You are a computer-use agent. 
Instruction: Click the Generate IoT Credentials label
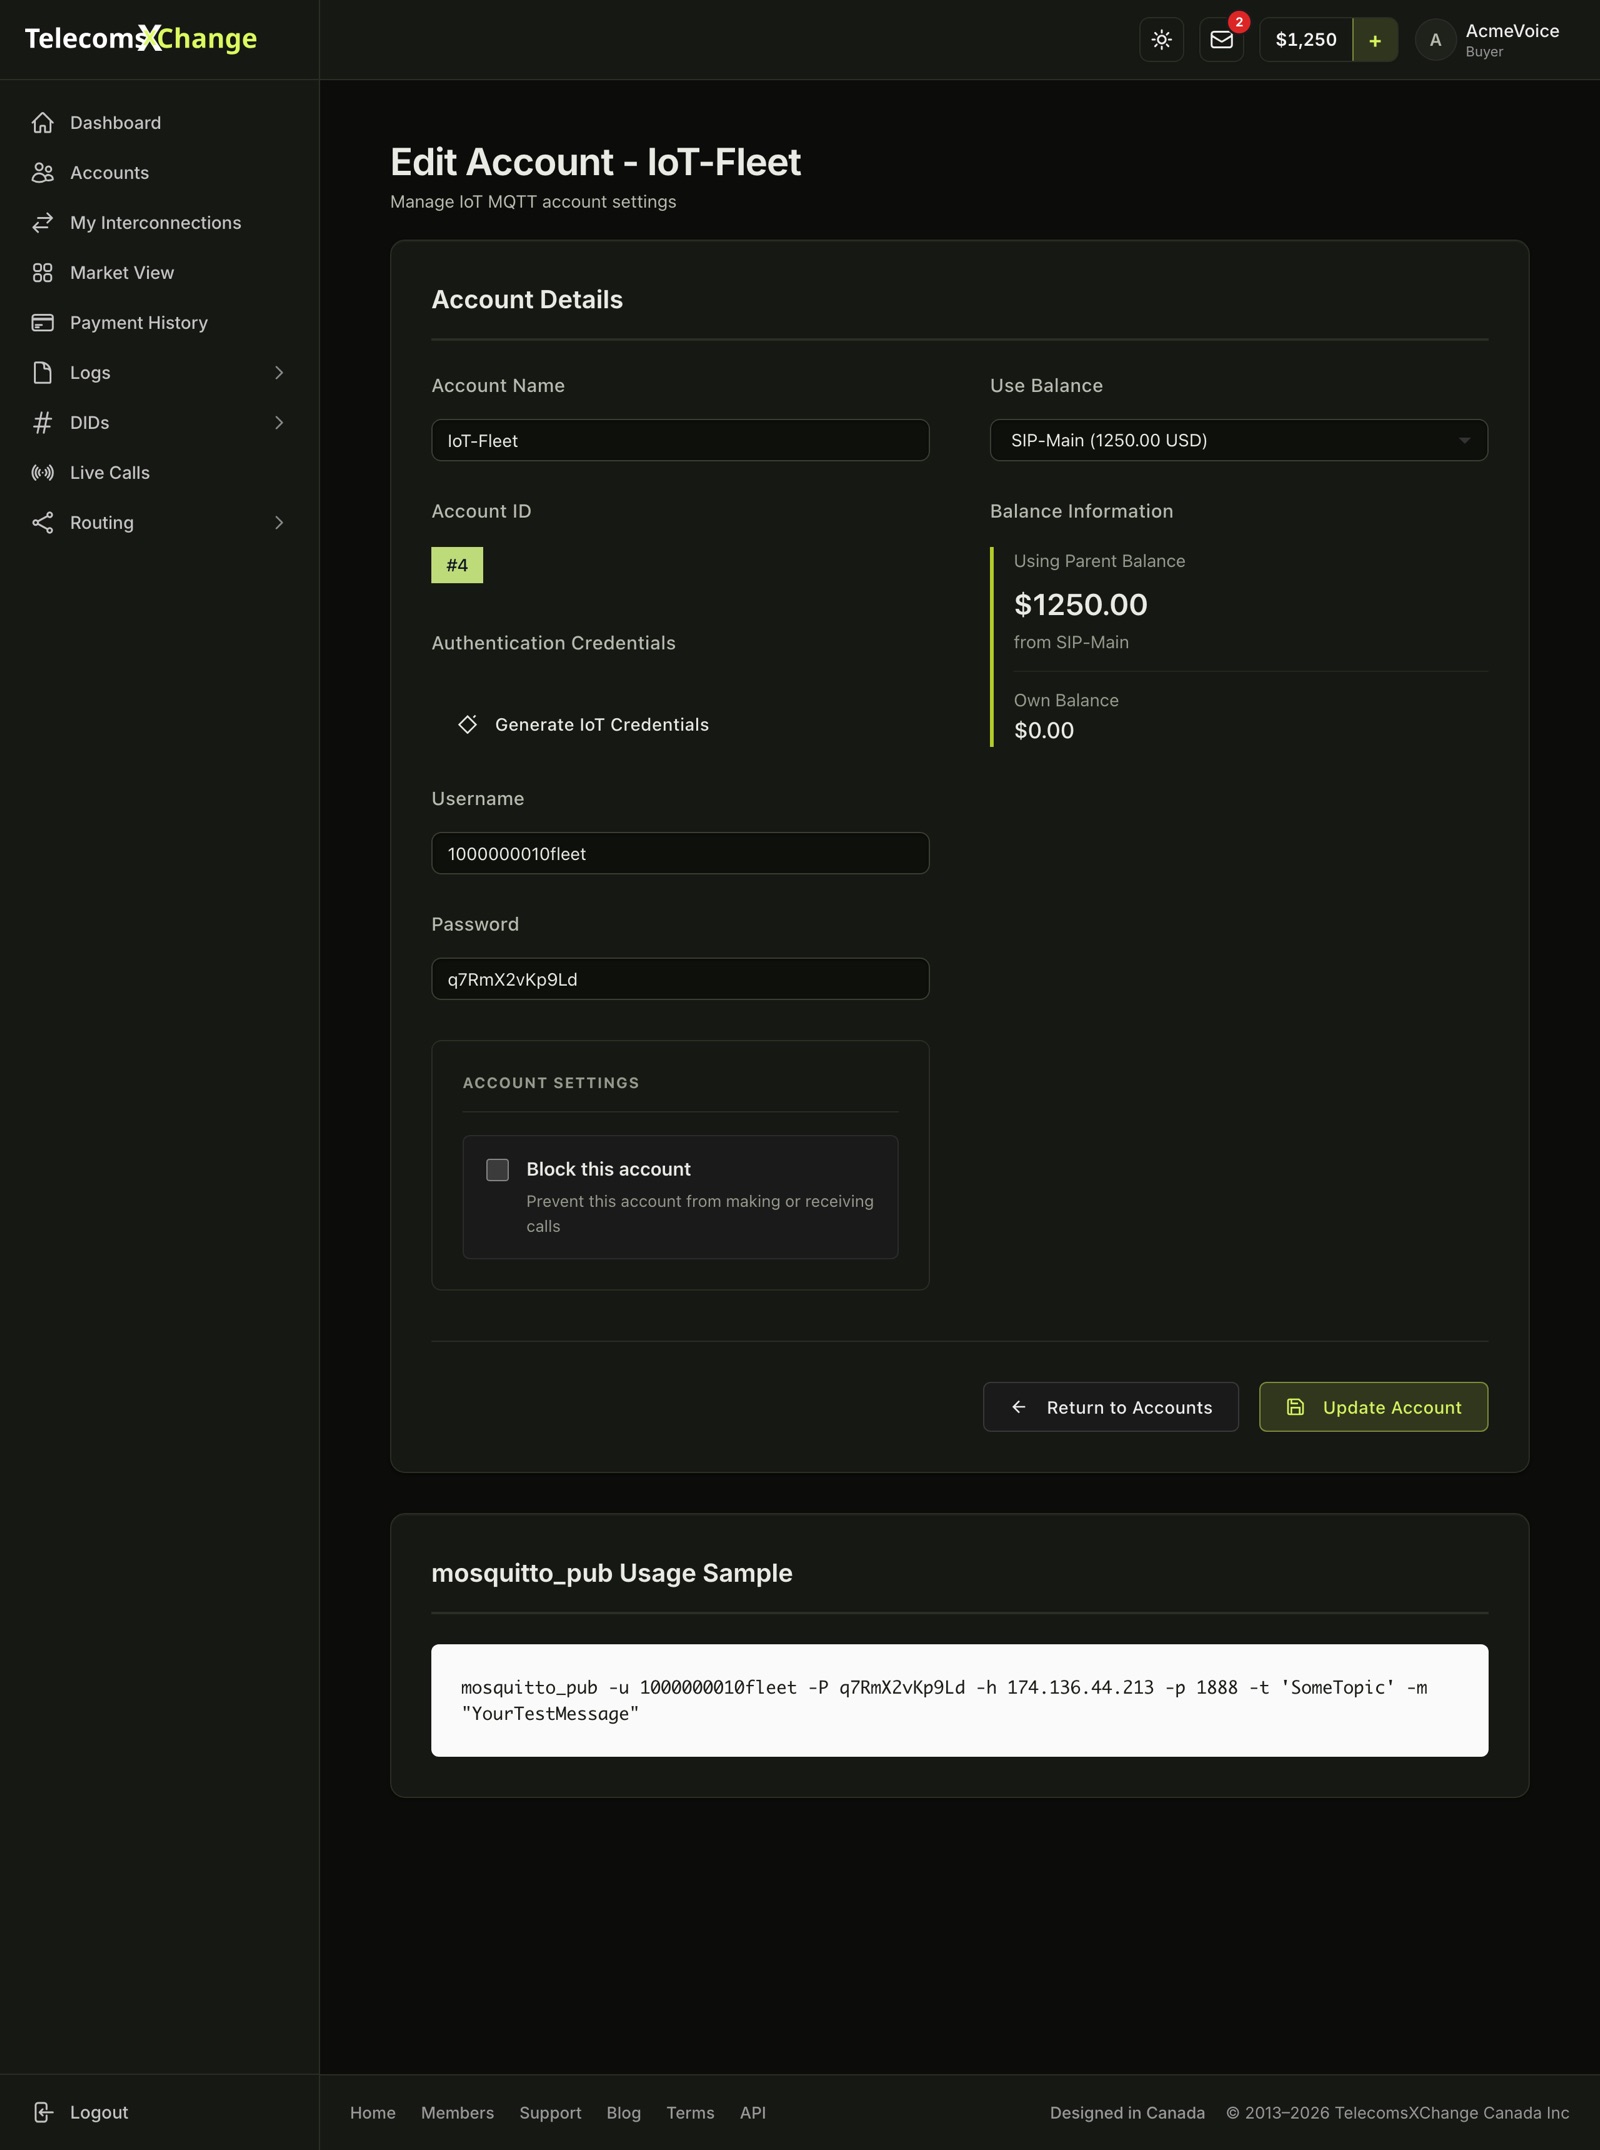tap(602, 724)
